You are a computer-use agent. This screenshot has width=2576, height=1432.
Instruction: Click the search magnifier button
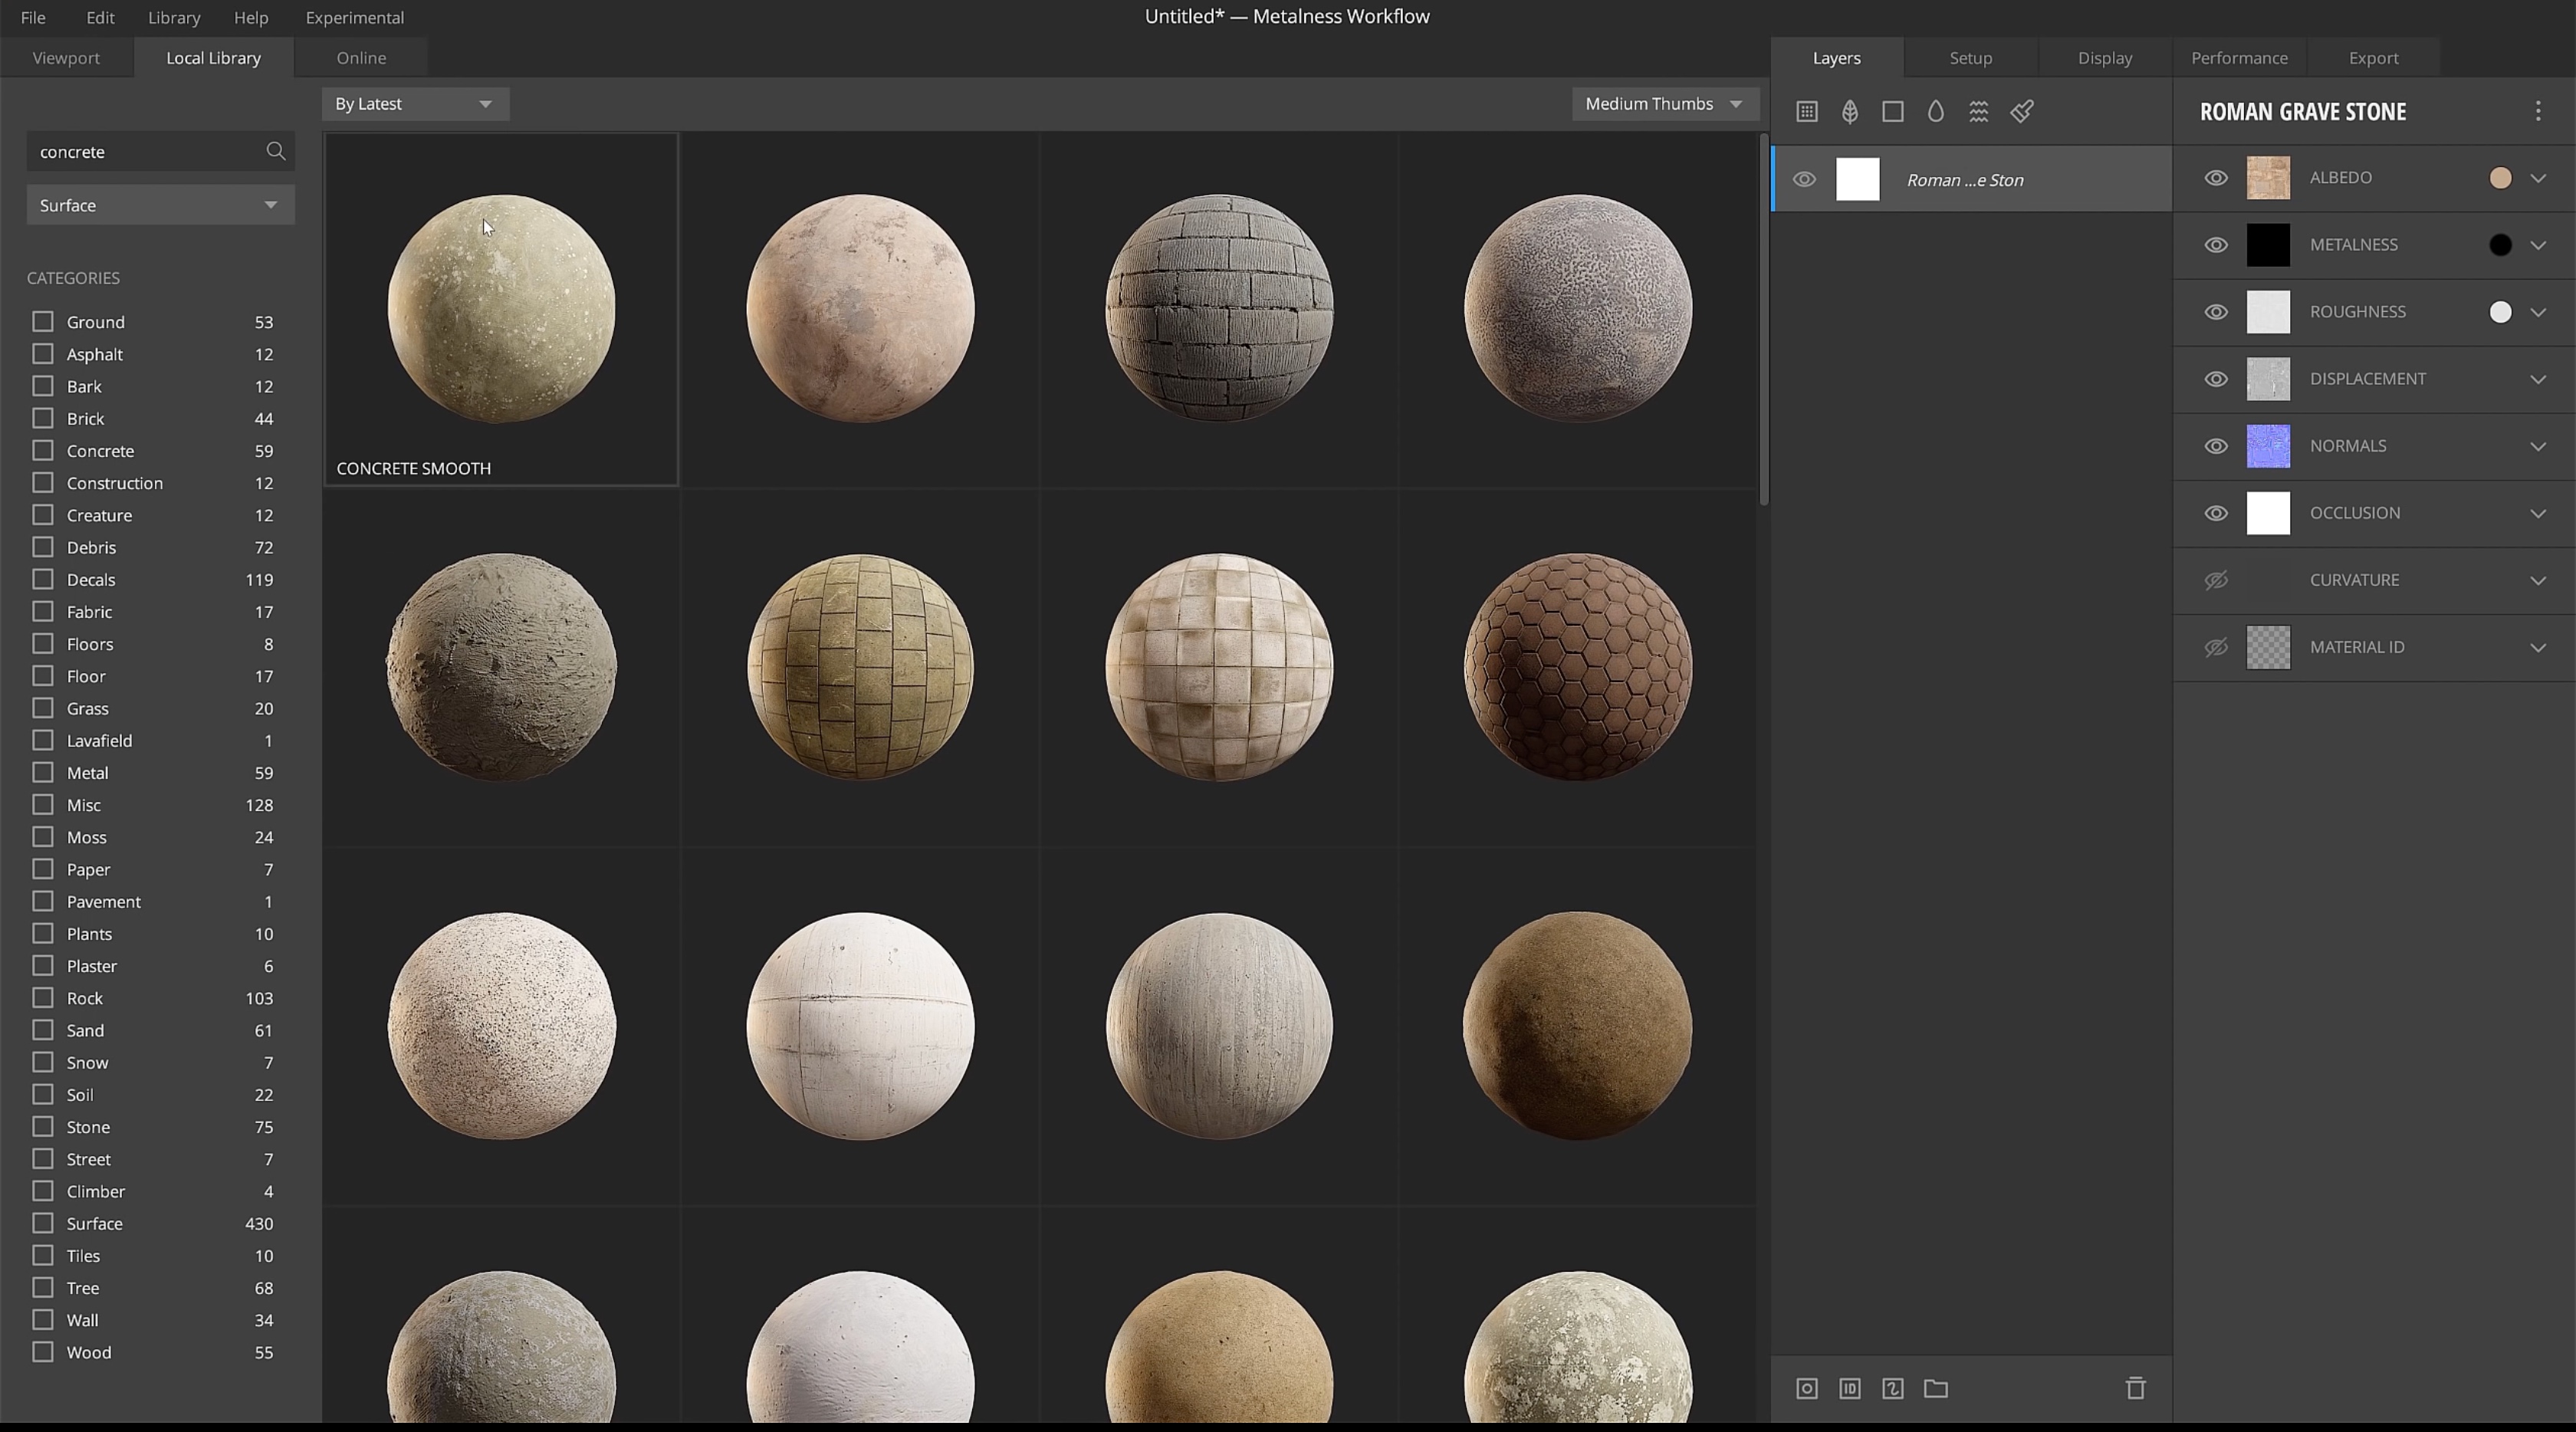coord(275,152)
